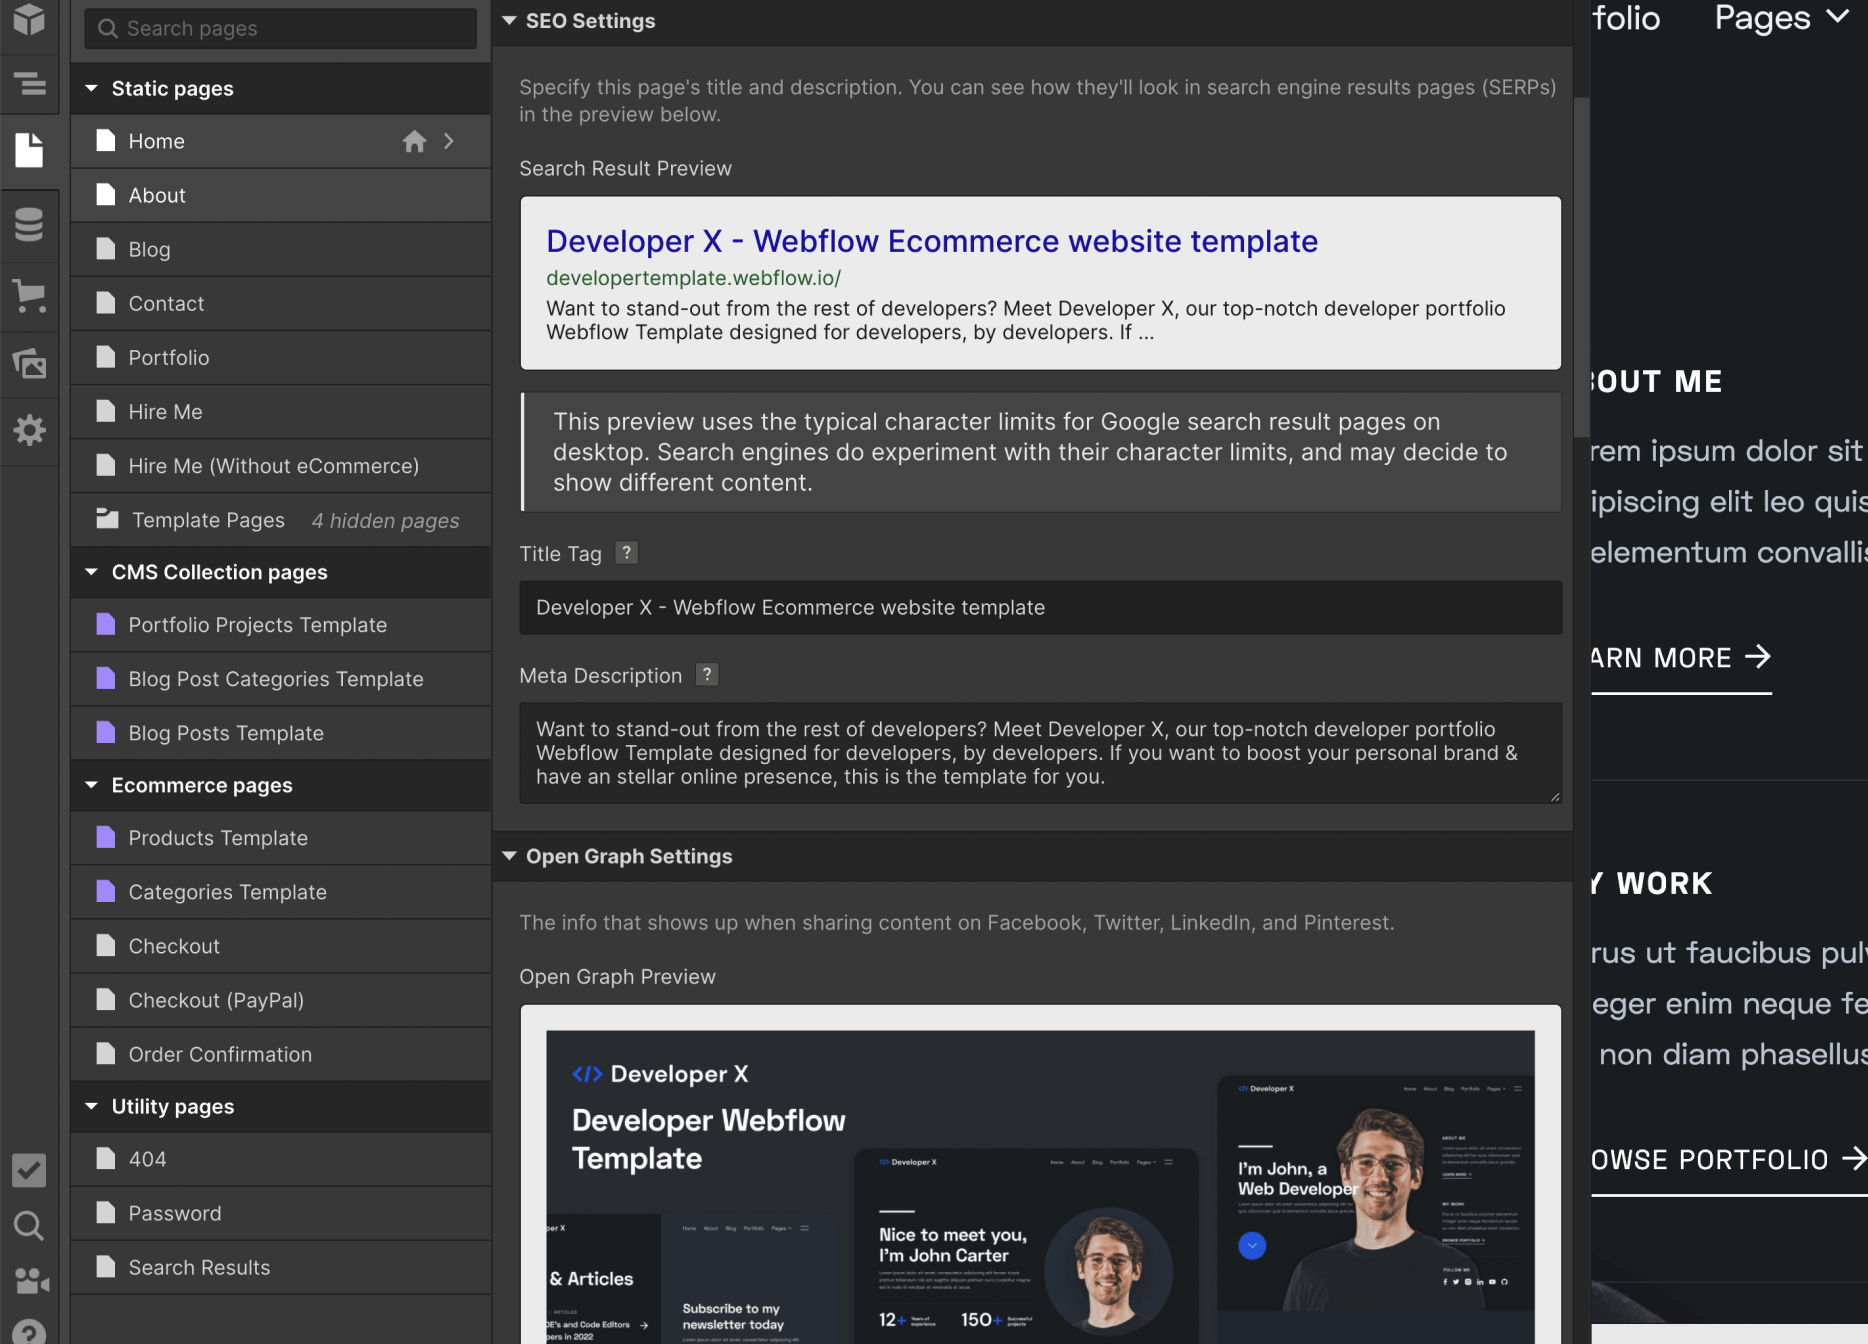The height and width of the screenshot is (1344, 1868).
Task: Click the home icon next to Home page
Action: [414, 141]
